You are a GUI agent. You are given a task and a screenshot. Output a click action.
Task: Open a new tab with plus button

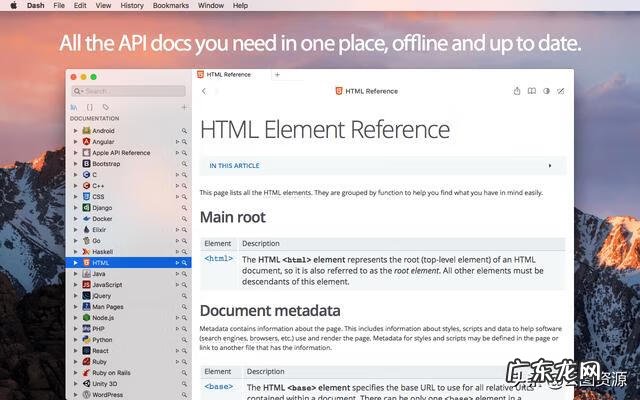(277, 75)
